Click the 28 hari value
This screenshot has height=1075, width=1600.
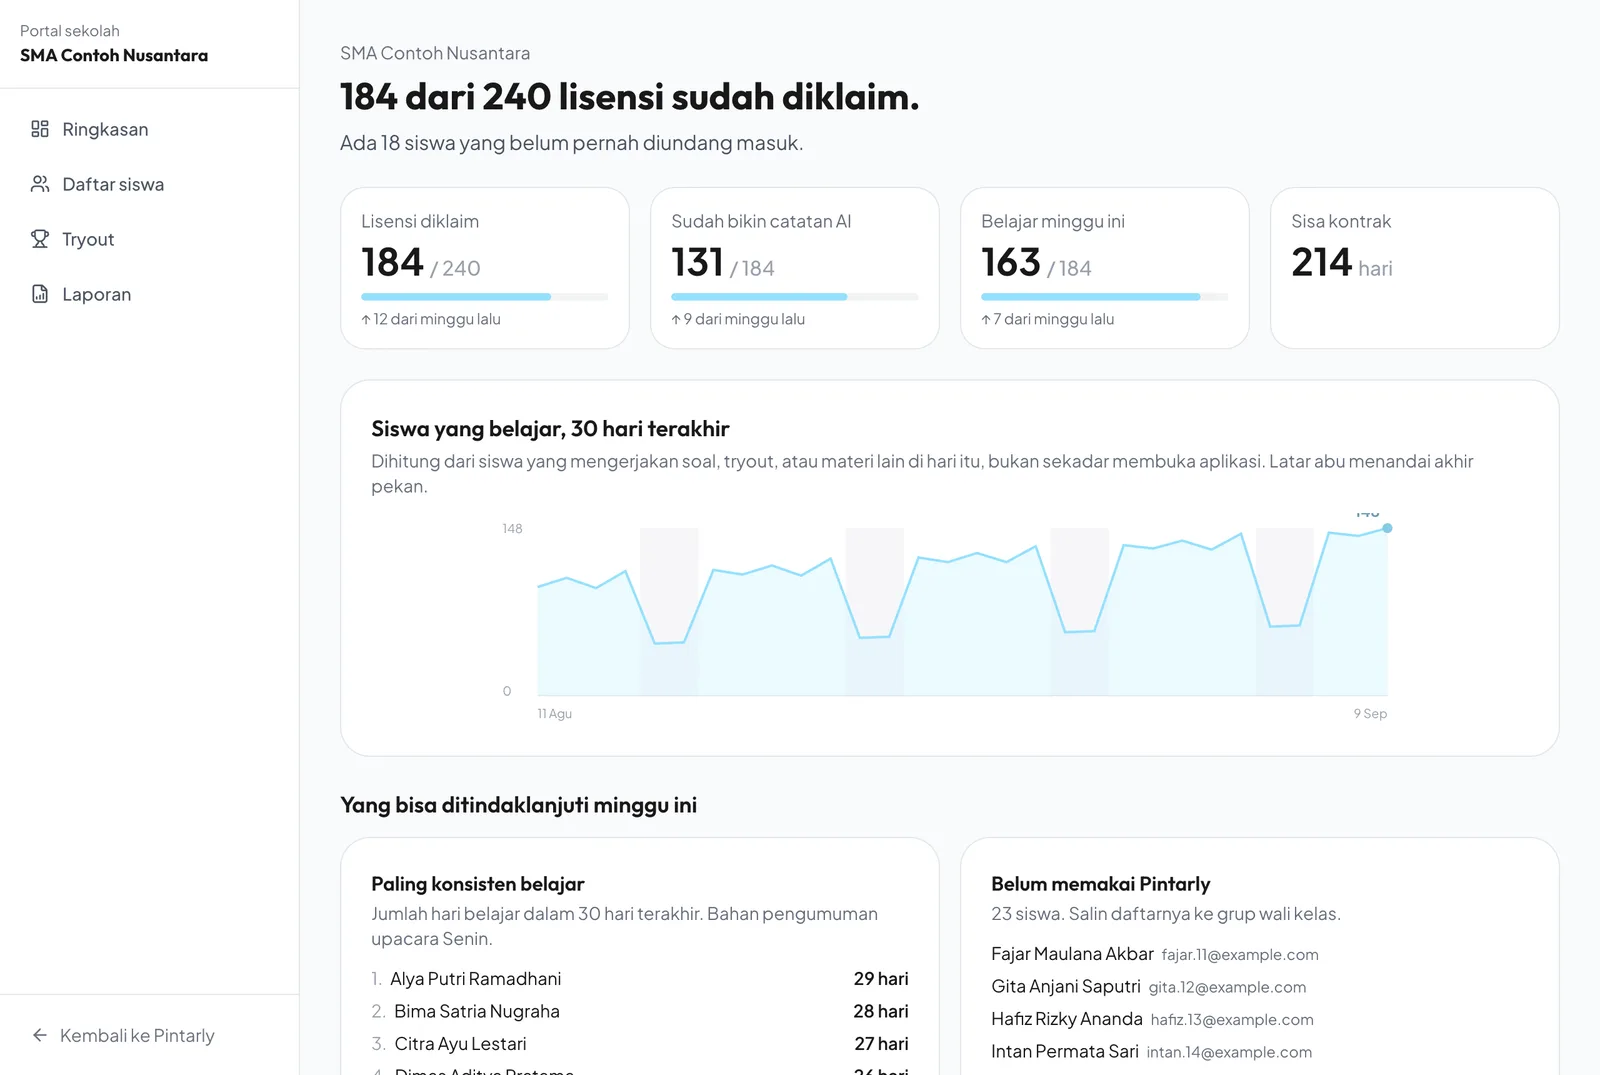coord(881,1011)
